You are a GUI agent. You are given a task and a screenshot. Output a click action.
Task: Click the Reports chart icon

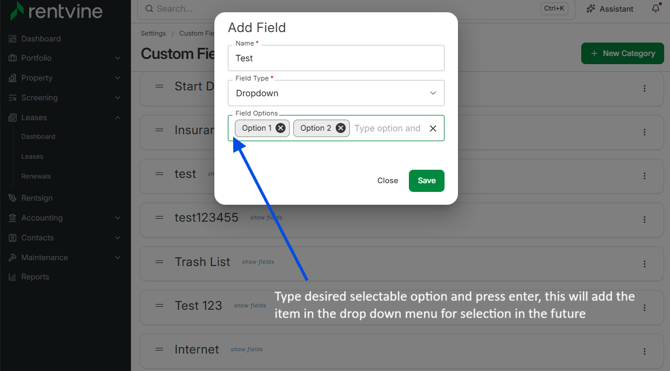pos(12,277)
